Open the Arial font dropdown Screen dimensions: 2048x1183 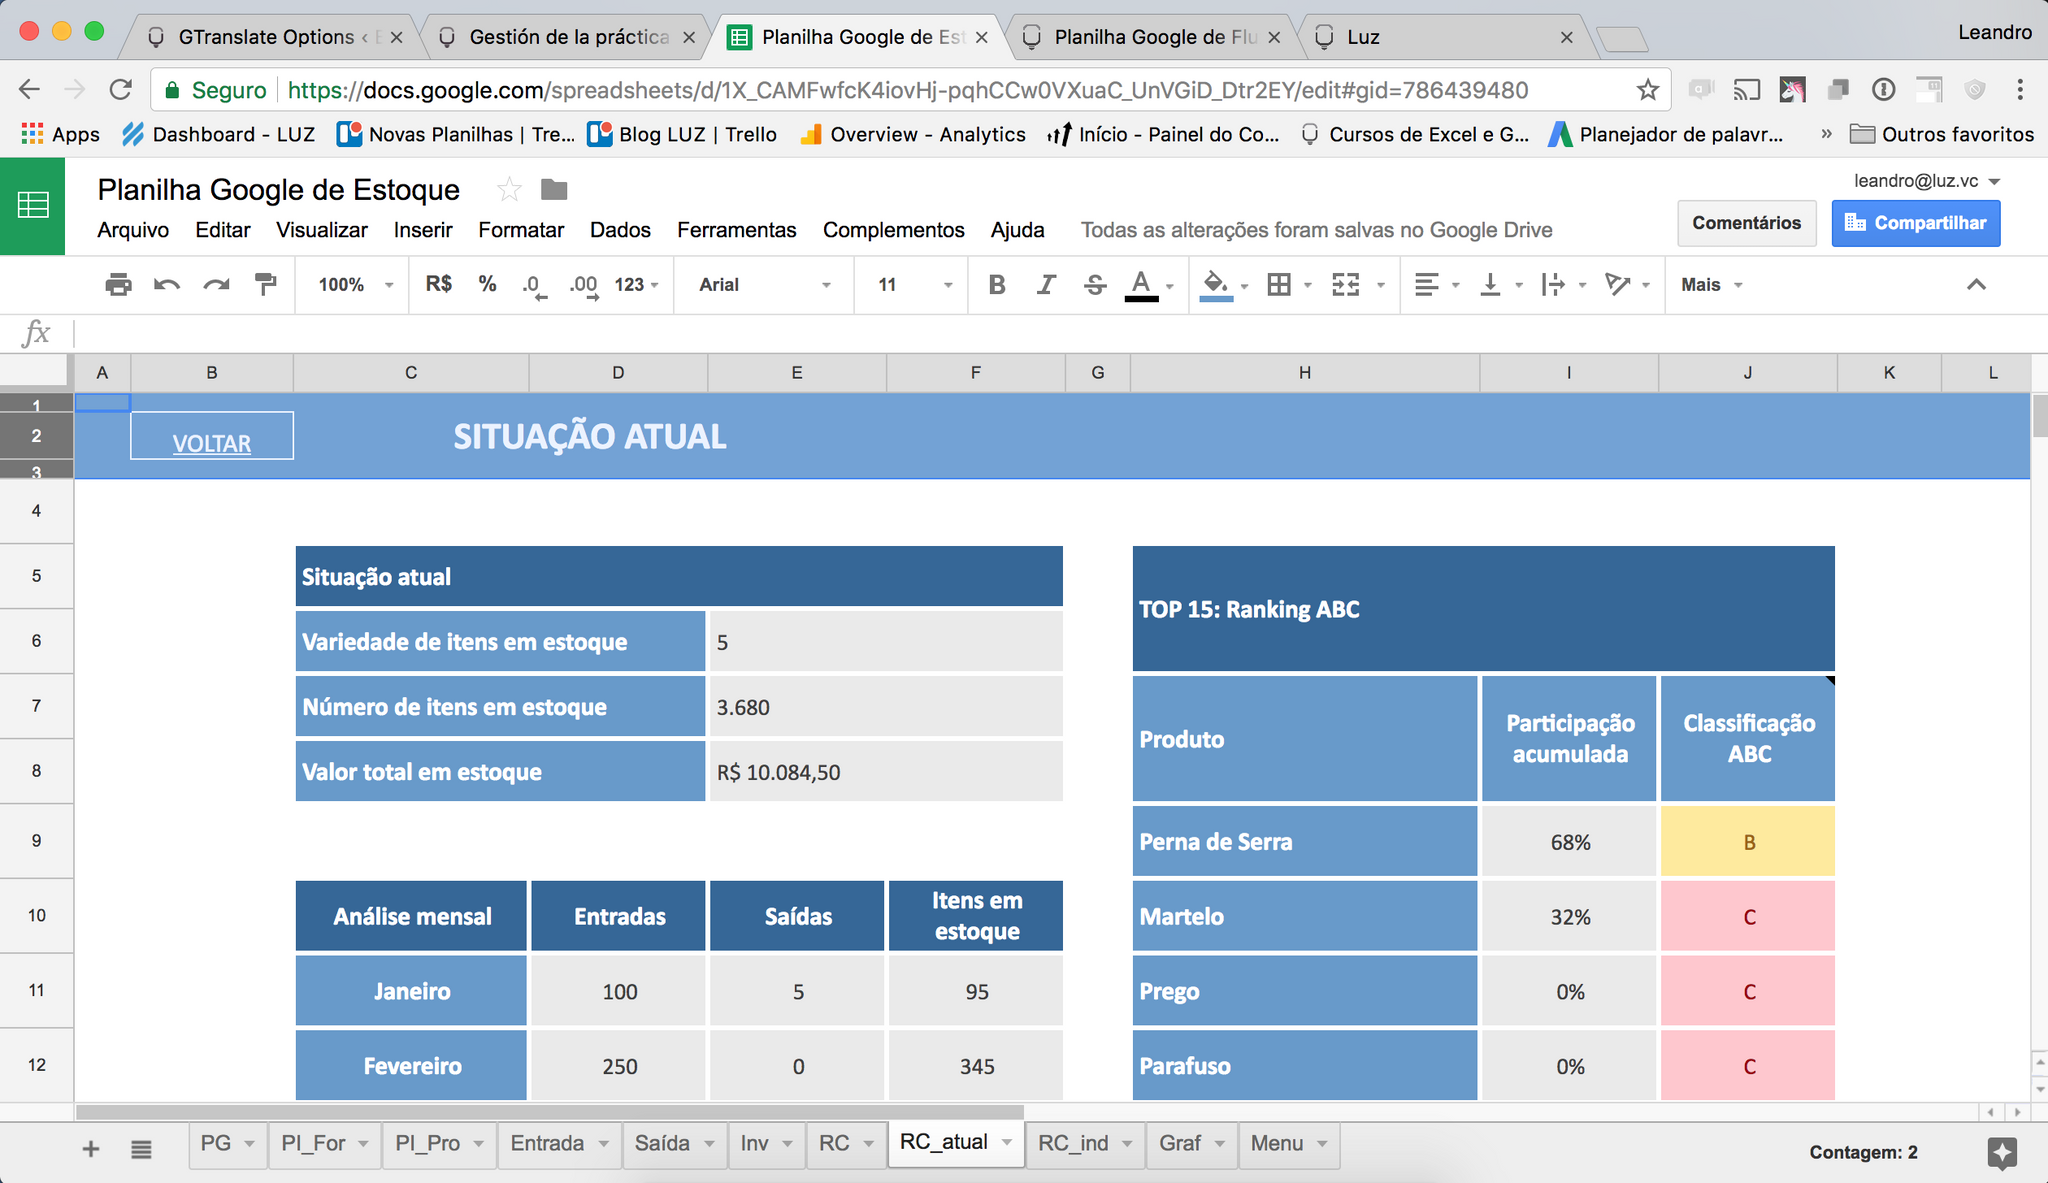click(765, 285)
